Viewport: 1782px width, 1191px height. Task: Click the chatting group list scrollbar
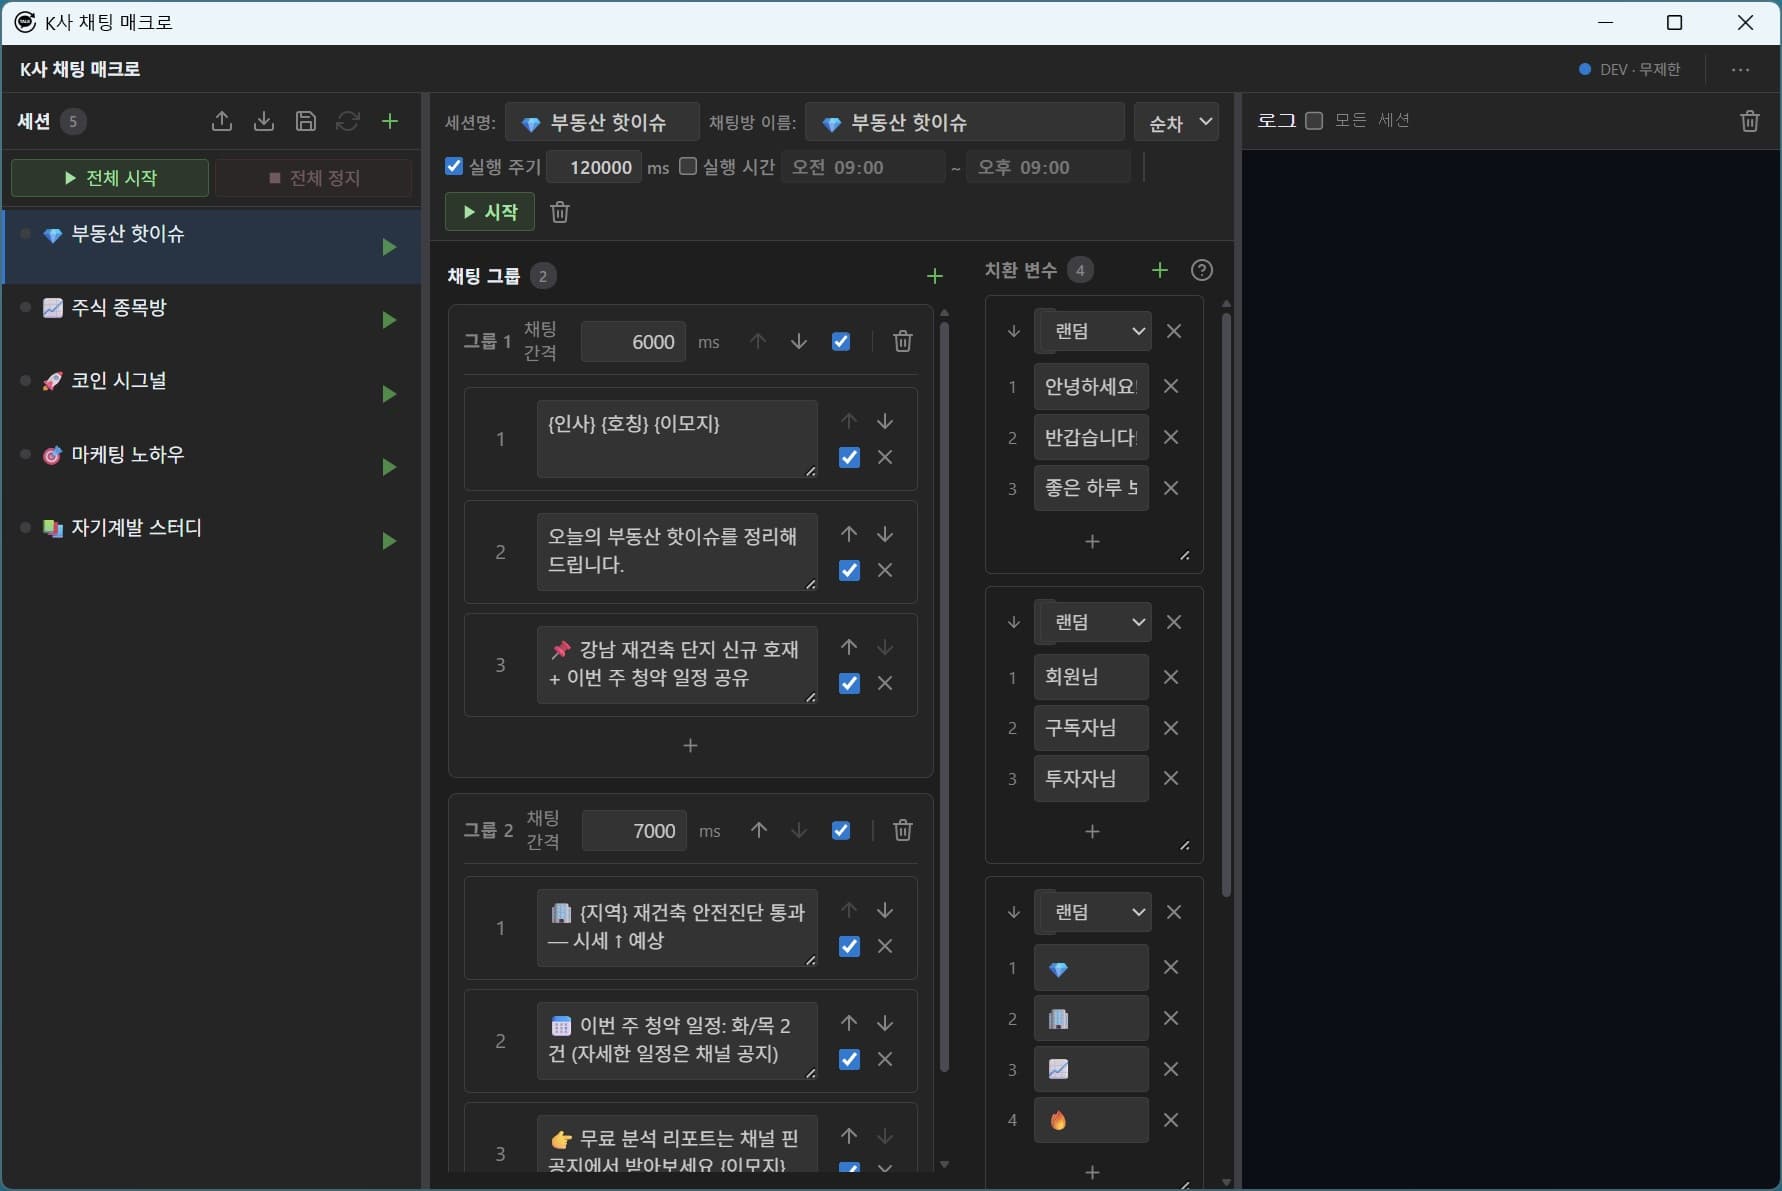pyautogui.click(x=944, y=695)
